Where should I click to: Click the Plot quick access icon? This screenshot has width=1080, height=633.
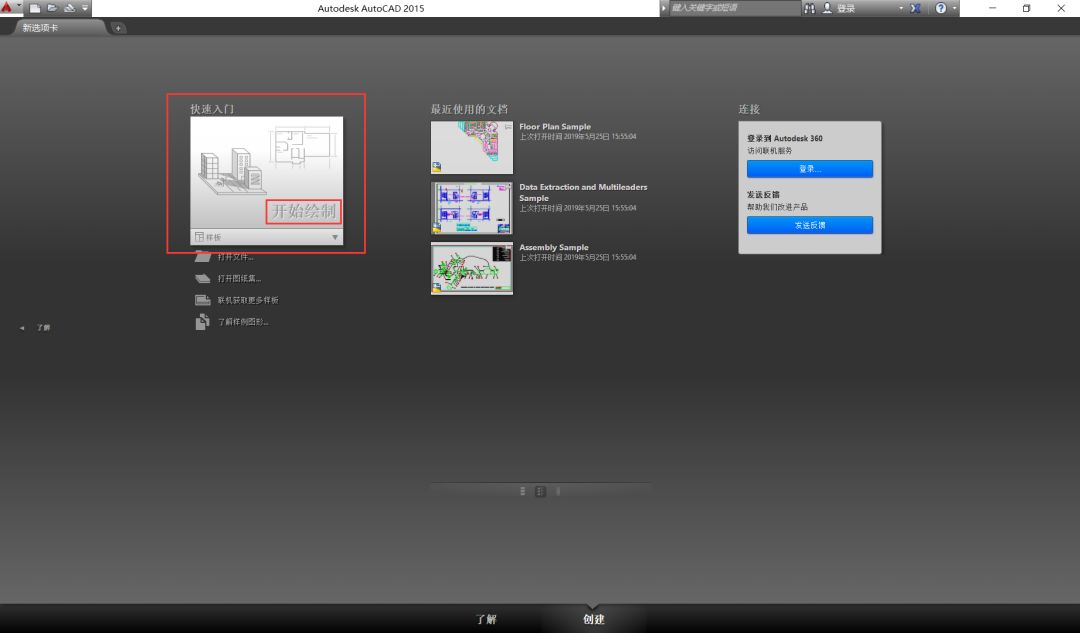point(69,8)
